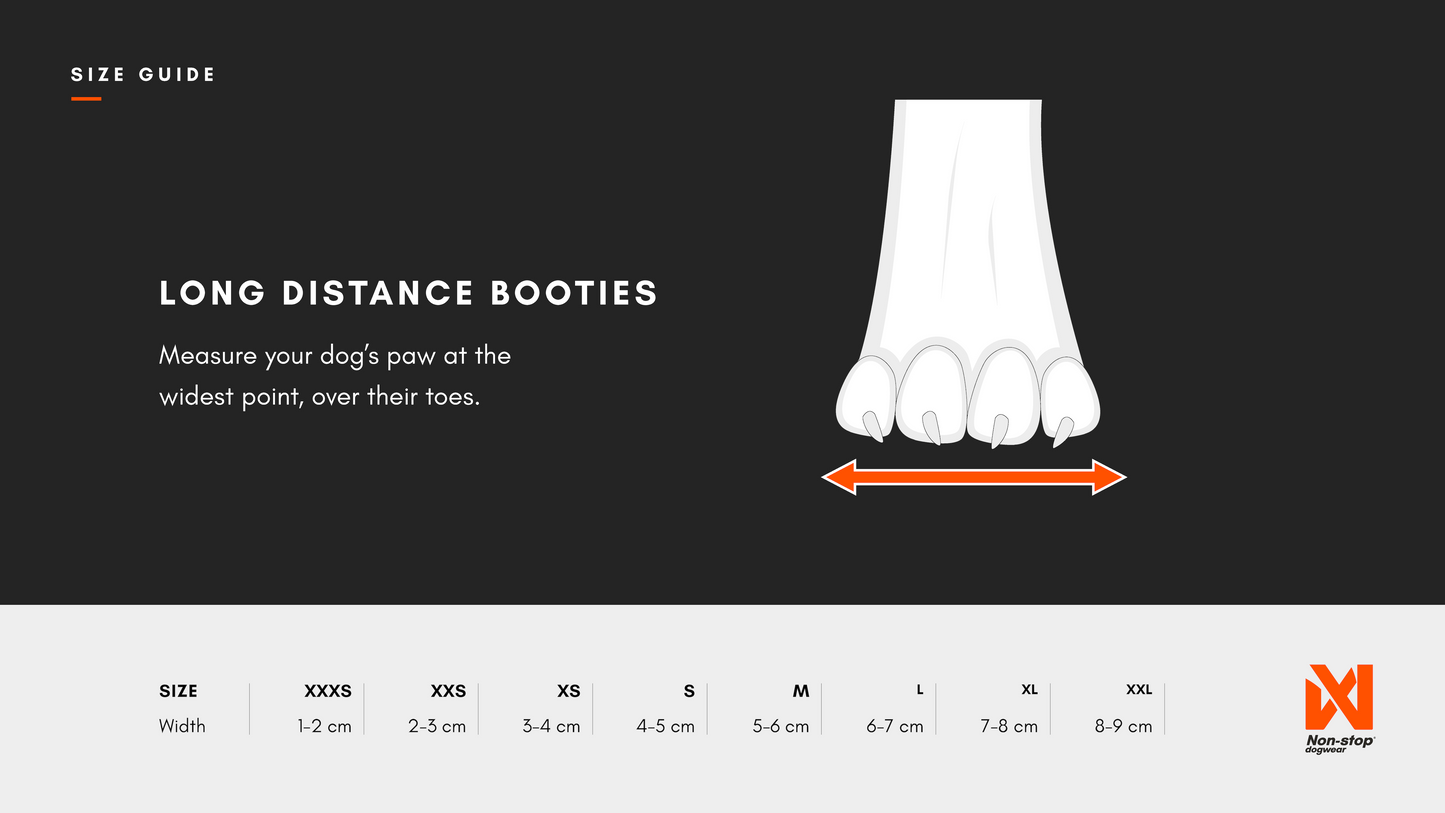Select the XXL size label

coord(1139,689)
